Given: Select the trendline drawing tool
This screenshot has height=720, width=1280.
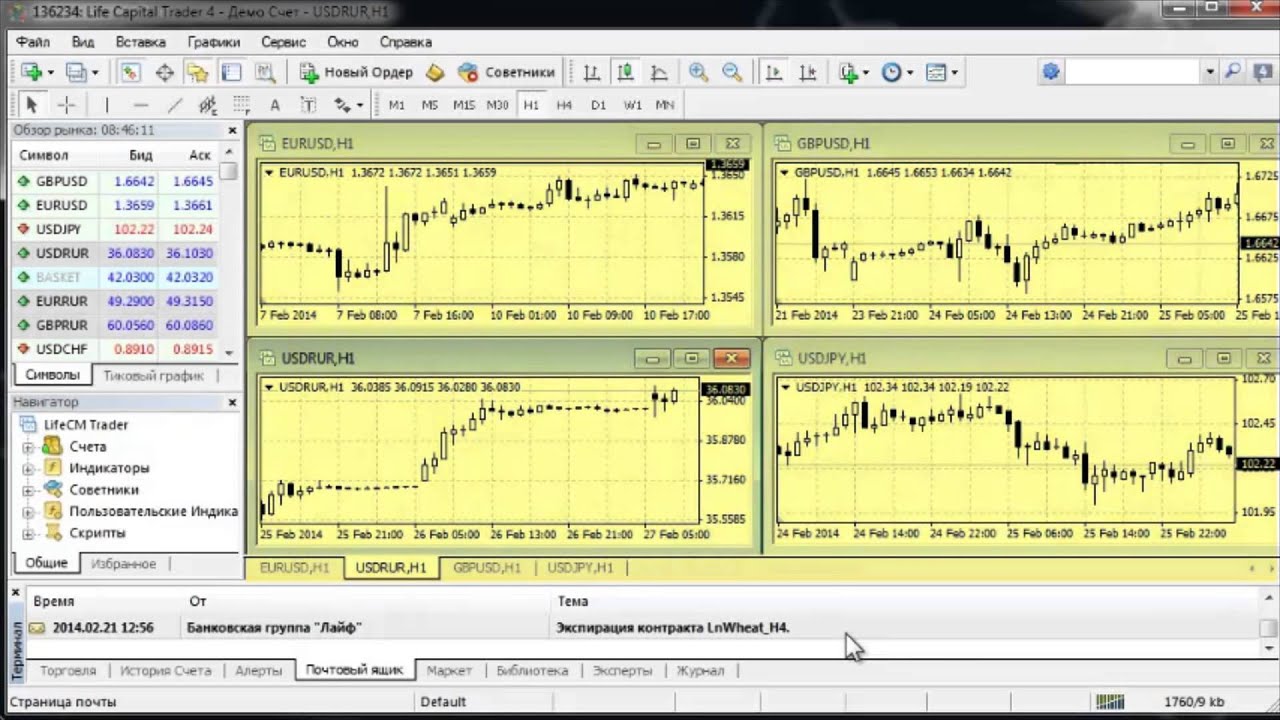Looking at the screenshot, I should pos(174,104).
